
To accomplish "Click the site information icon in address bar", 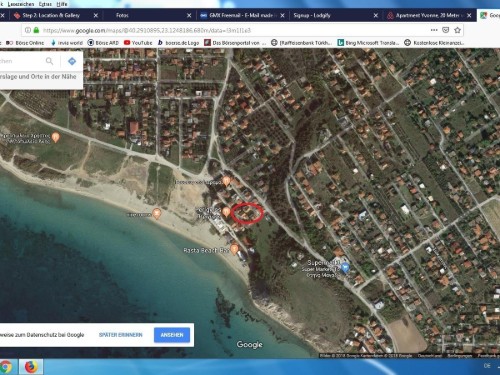I will pyautogui.click(x=28, y=30).
